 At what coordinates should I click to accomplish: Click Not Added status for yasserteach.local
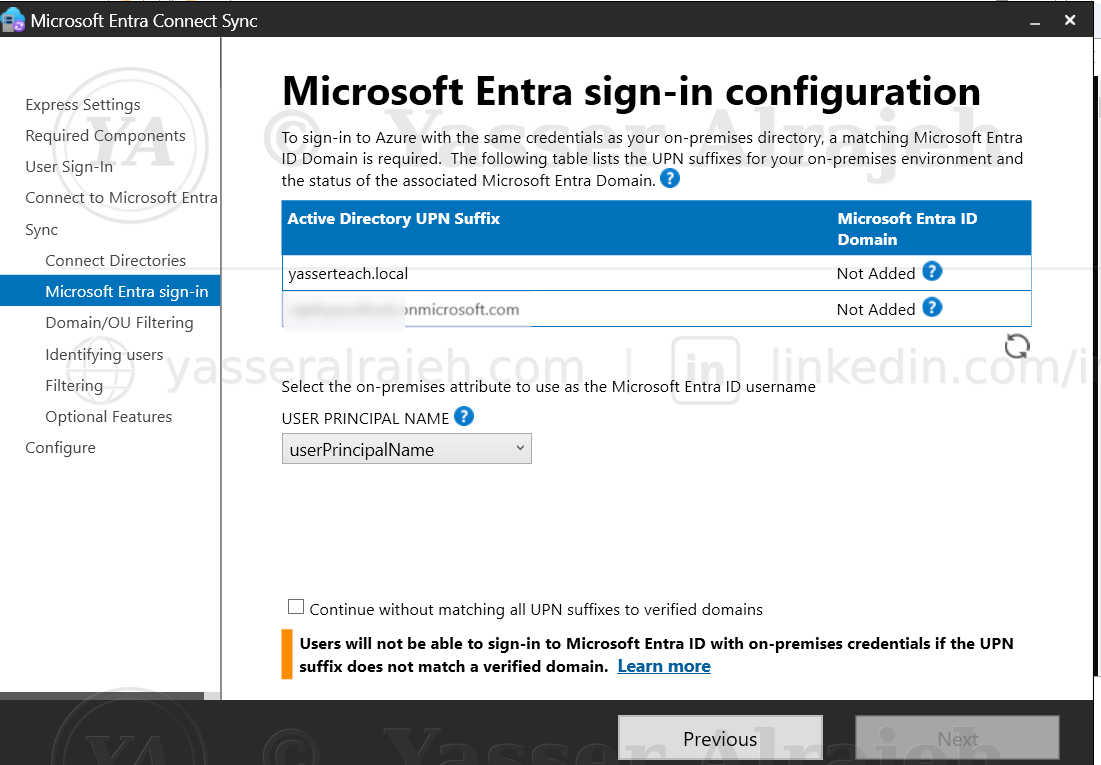click(x=876, y=274)
